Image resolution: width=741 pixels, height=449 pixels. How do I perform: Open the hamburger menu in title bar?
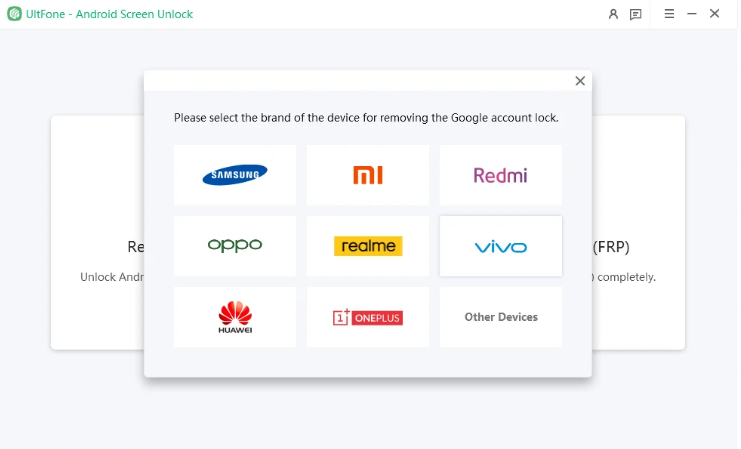coord(668,14)
